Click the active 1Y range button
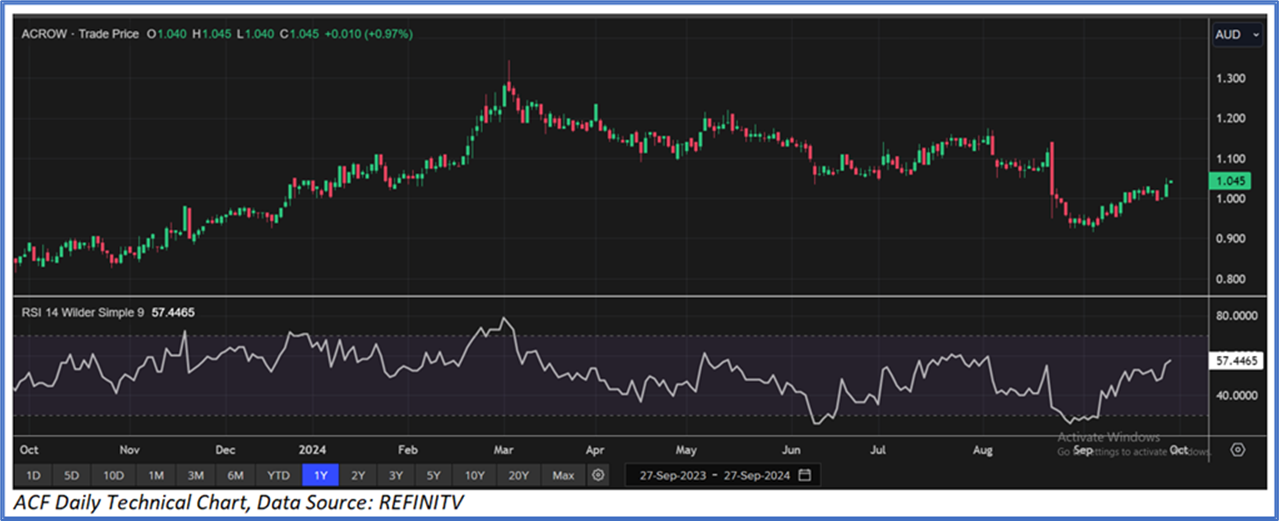 321,474
